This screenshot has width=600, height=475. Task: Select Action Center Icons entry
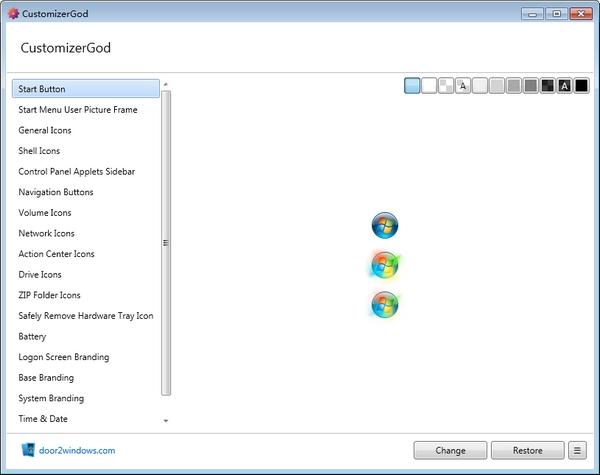(86, 254)
